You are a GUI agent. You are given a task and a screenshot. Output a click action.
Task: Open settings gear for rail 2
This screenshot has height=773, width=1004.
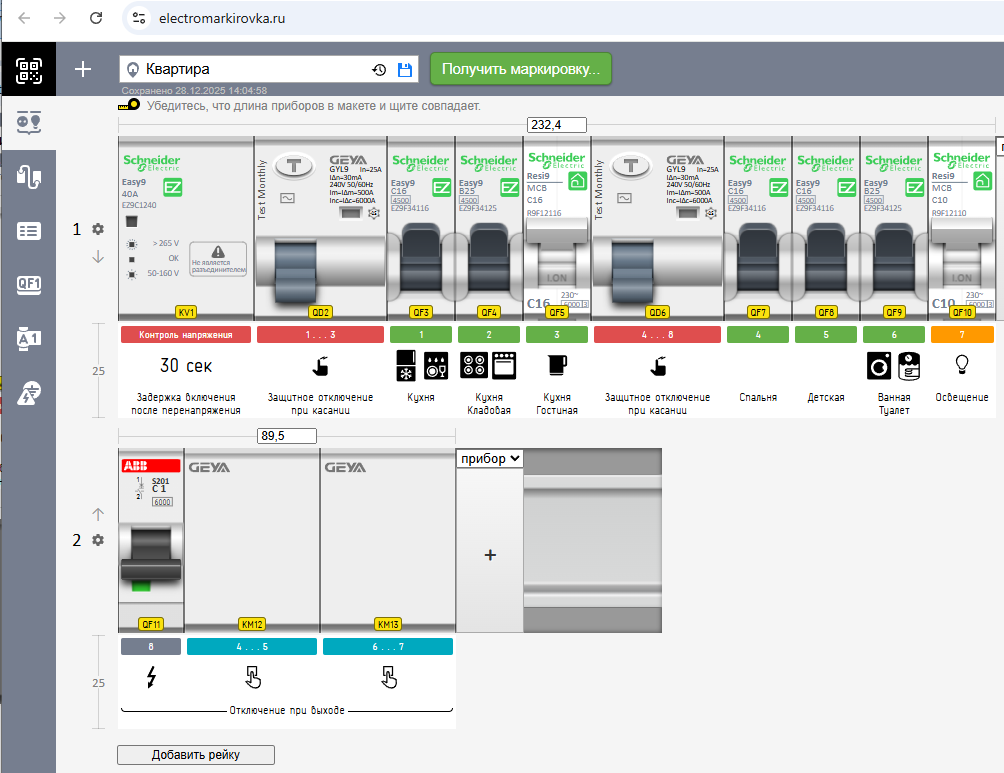tap(98, 540)
